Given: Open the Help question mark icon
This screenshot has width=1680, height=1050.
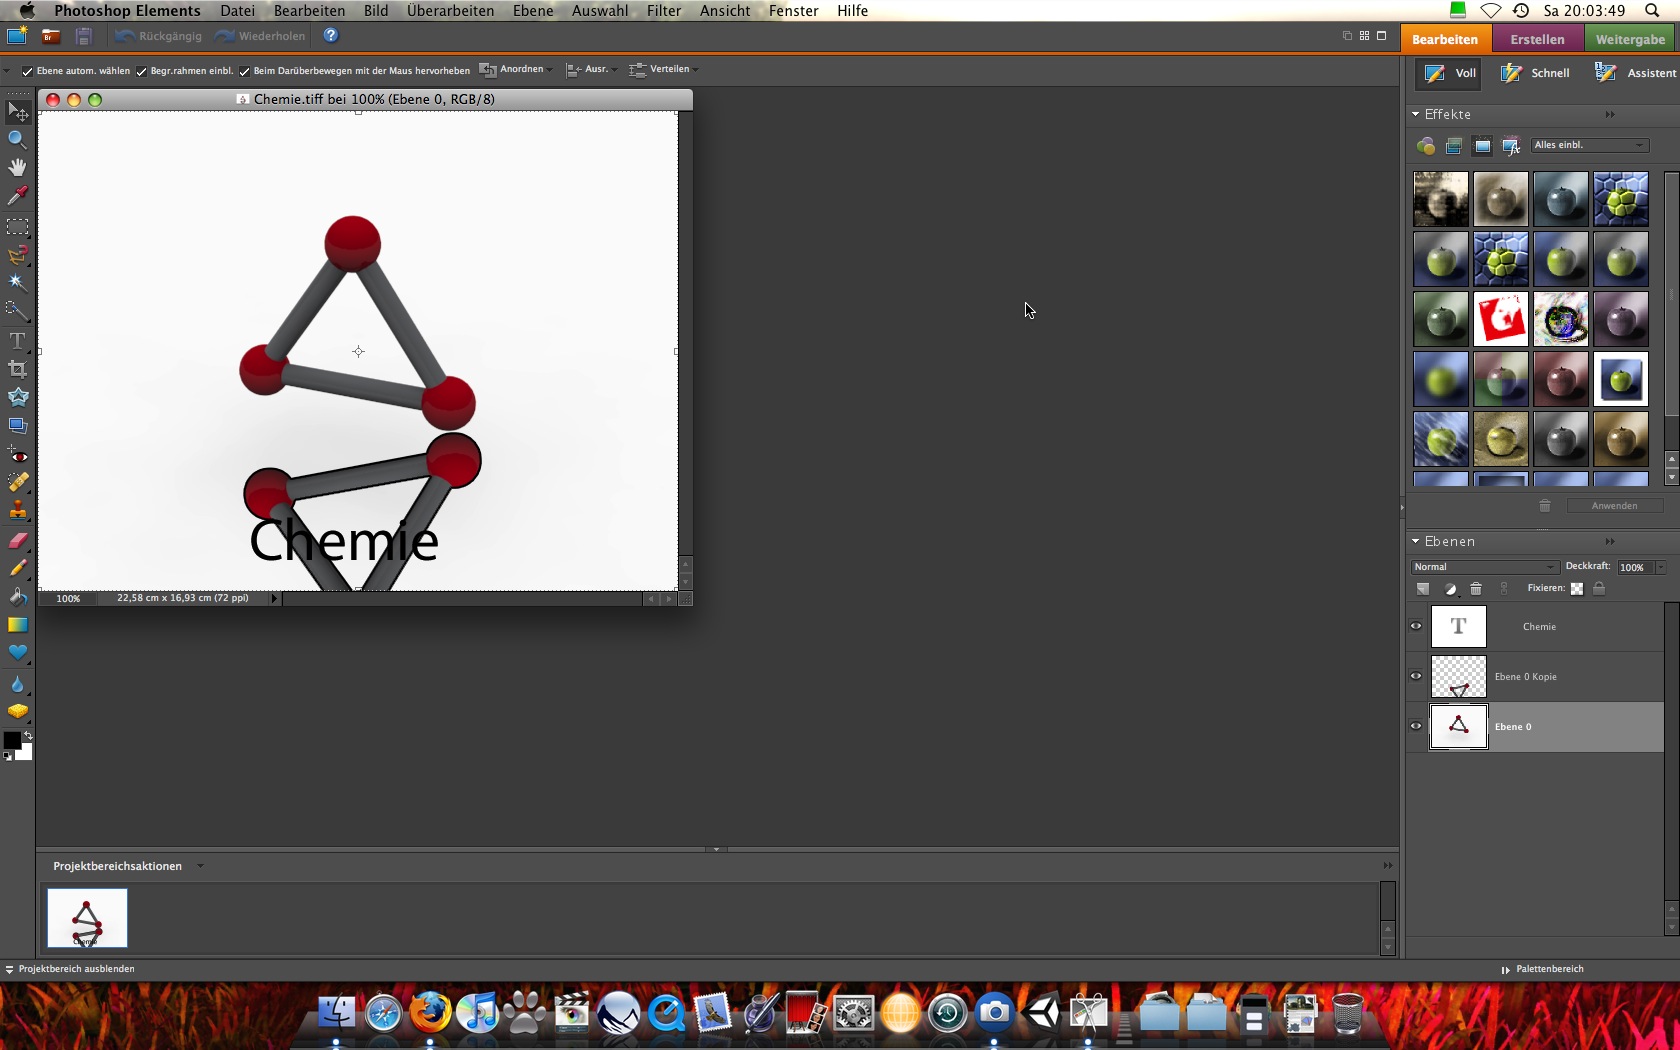Looking at the screenshot, I should pyautogui.click(x=331, y=36).
